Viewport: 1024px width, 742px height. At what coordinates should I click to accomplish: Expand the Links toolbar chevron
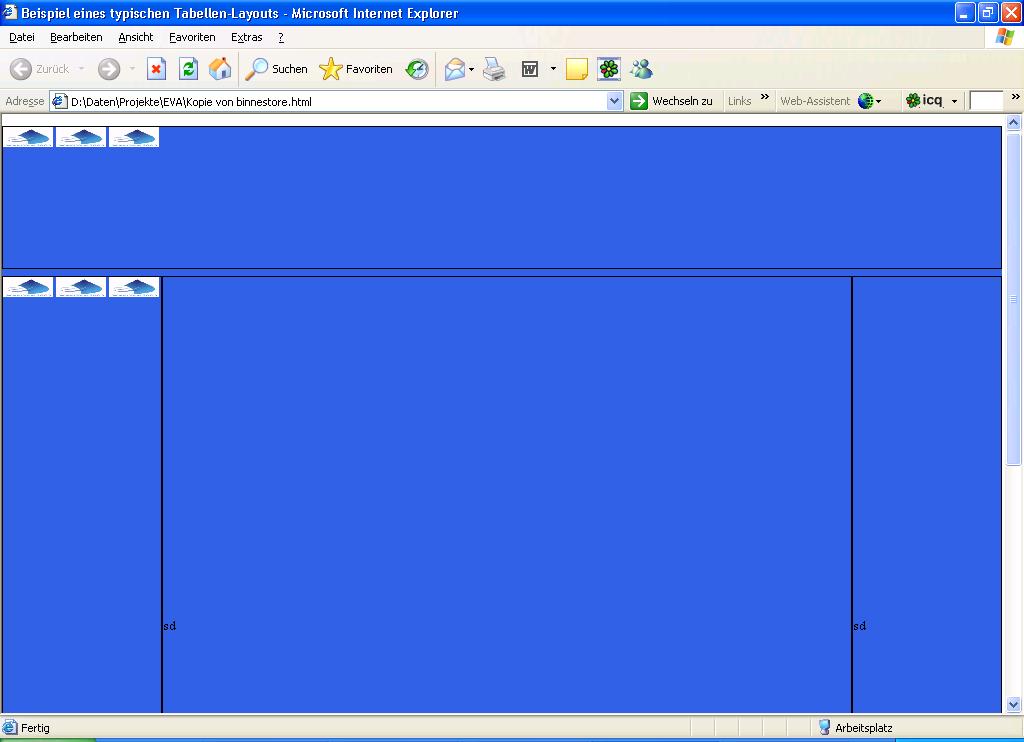point(765,97)
